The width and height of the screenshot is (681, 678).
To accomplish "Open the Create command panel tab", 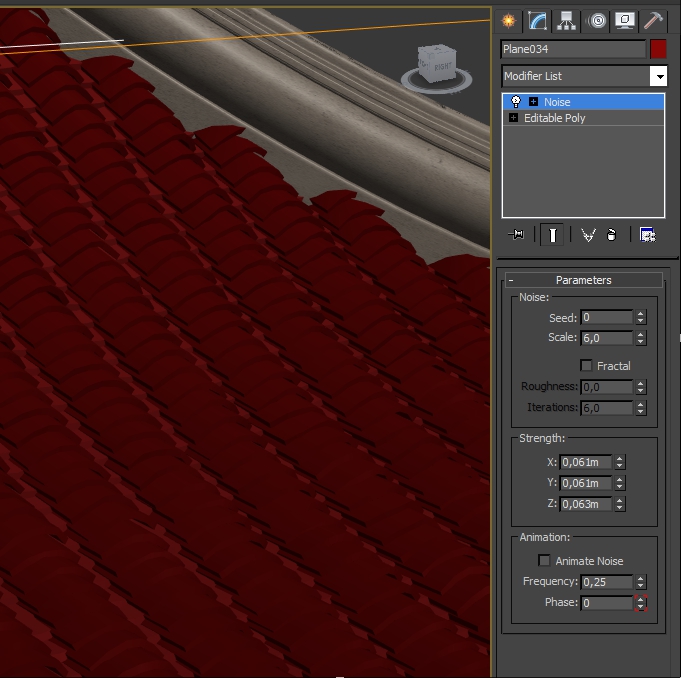I will (x=509, y=20).
